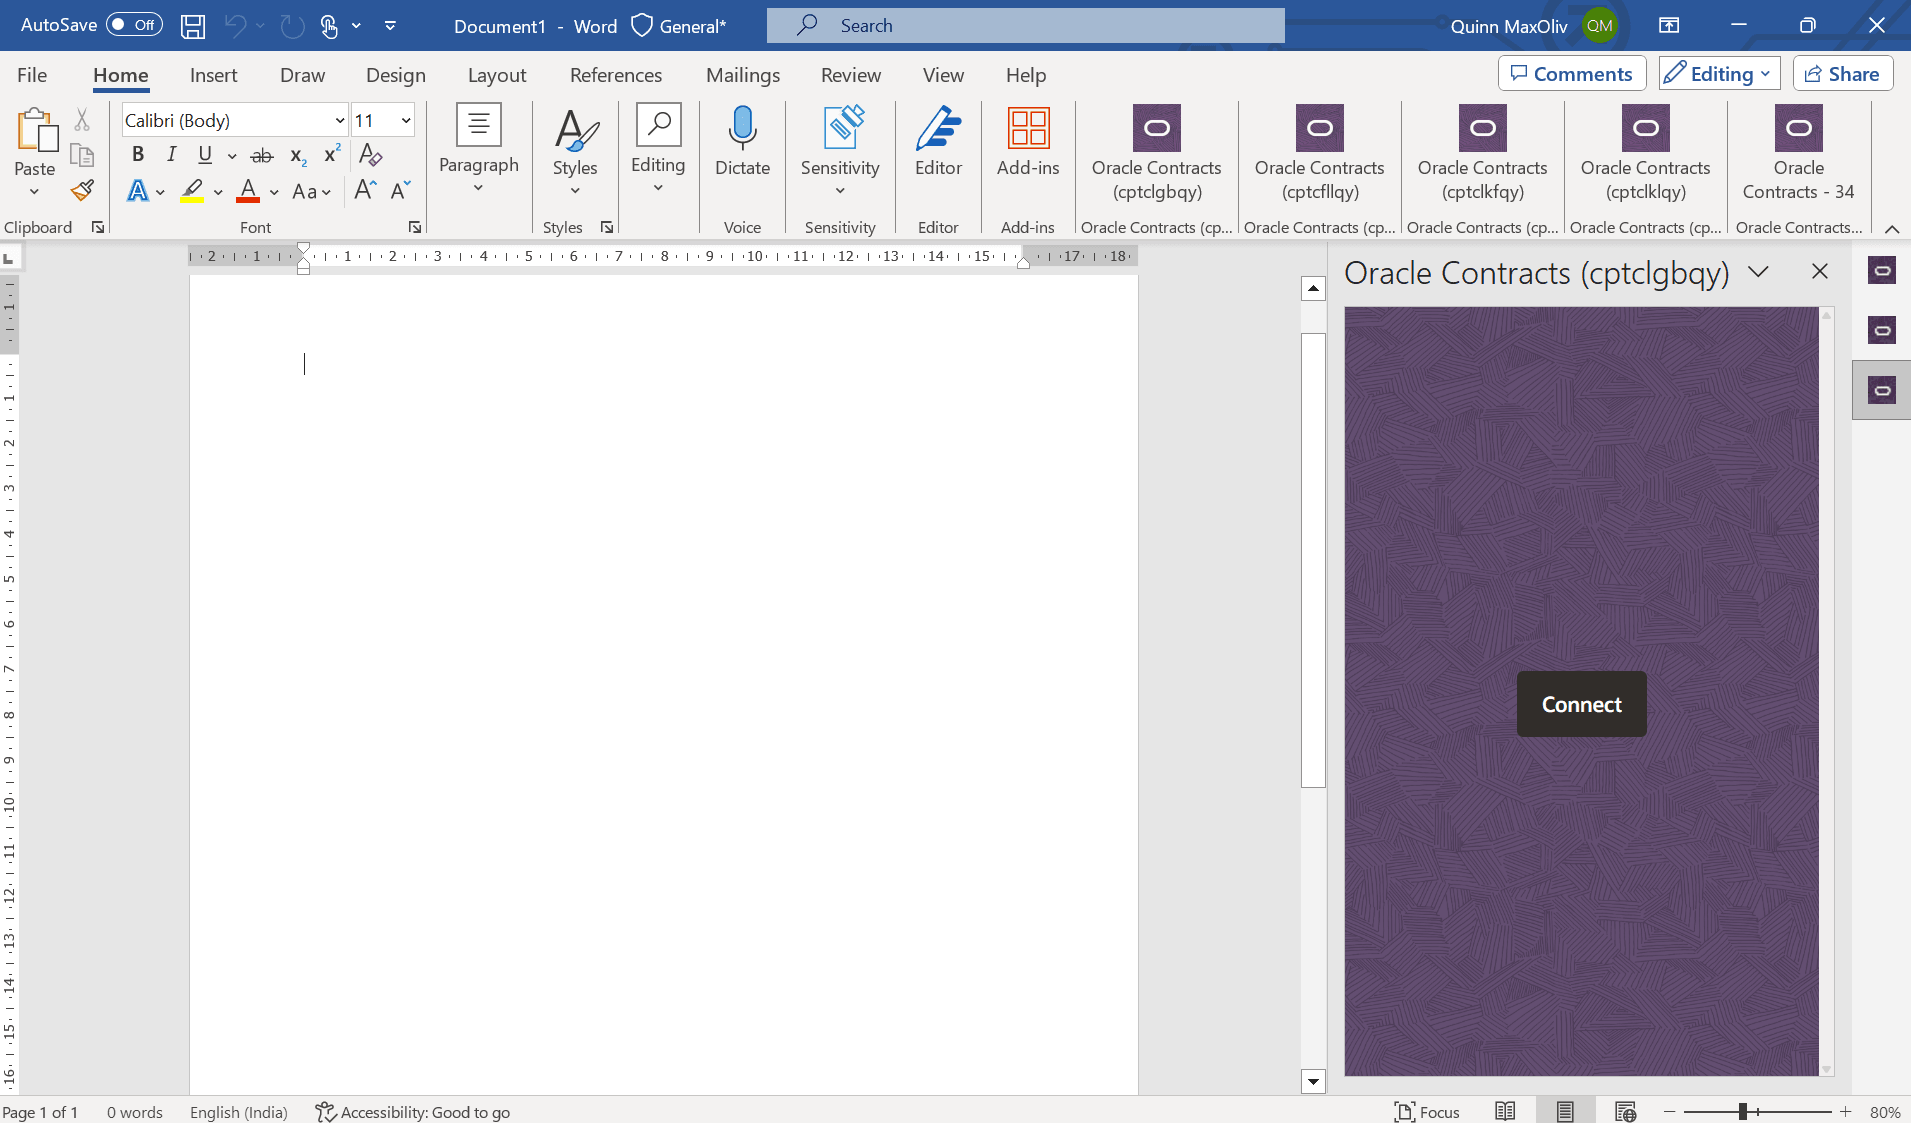Click English (India) language indicator
This screenshot has width=1911, height=1123.
coord(239,1112)
